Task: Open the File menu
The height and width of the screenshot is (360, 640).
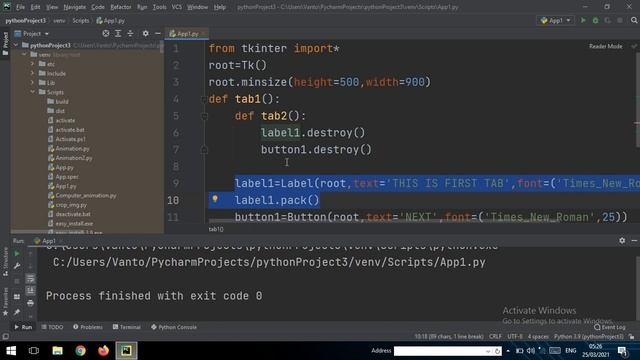Action: pos(20,7)
